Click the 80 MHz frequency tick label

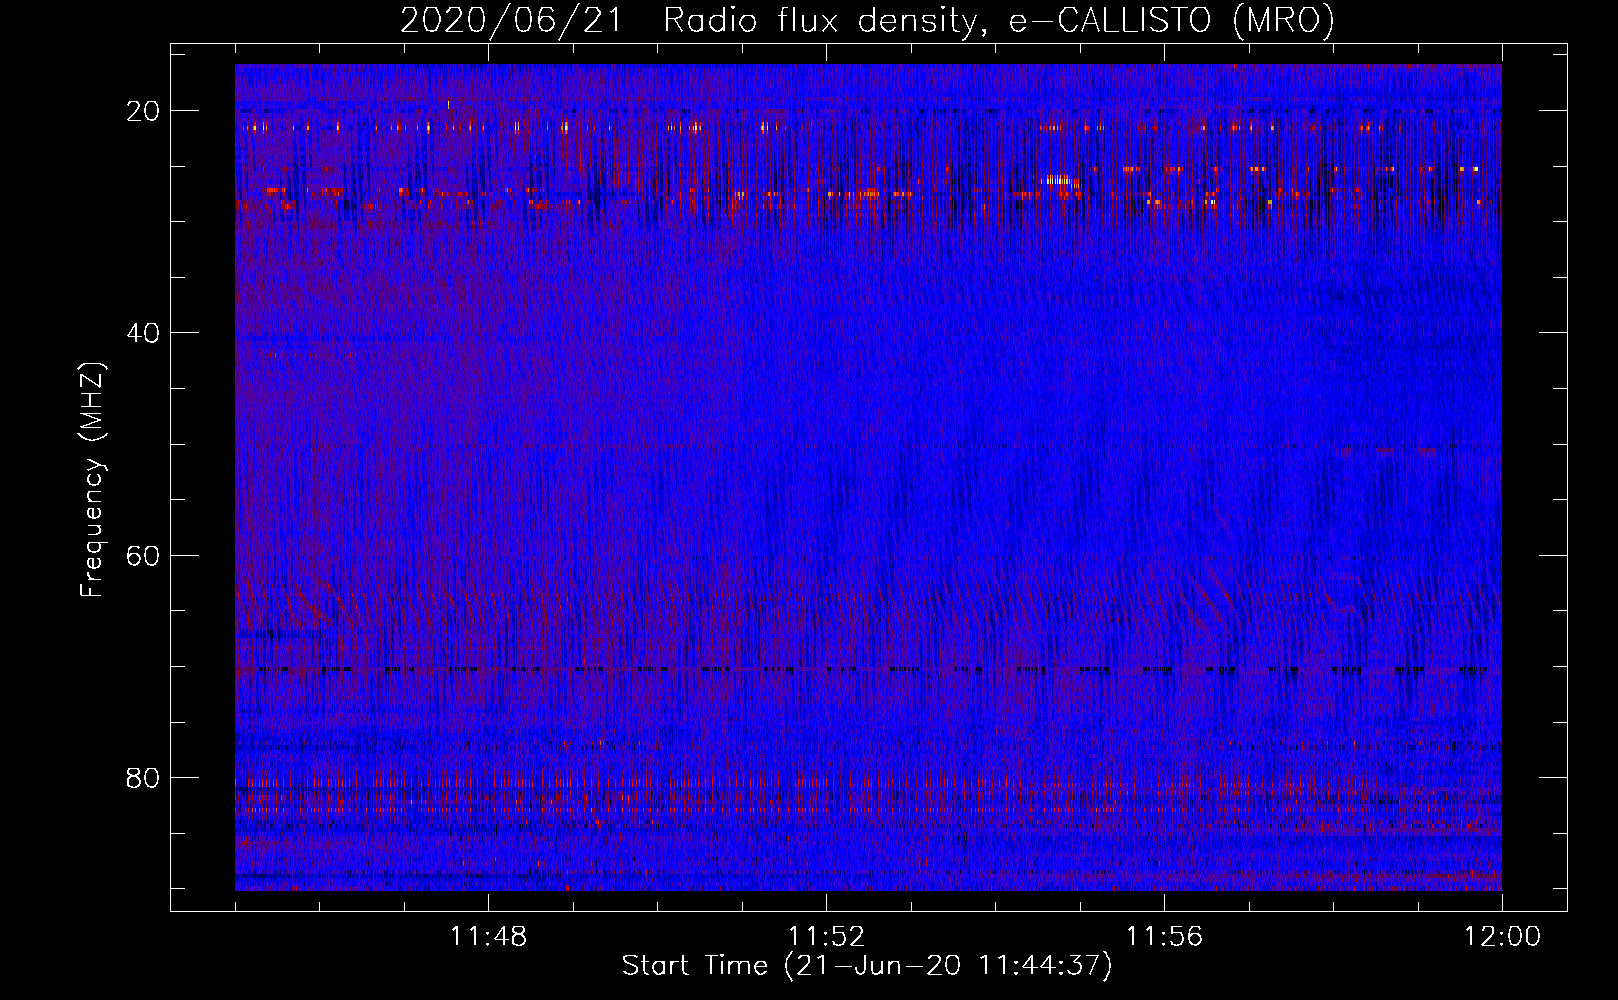[x=143, y=778]
